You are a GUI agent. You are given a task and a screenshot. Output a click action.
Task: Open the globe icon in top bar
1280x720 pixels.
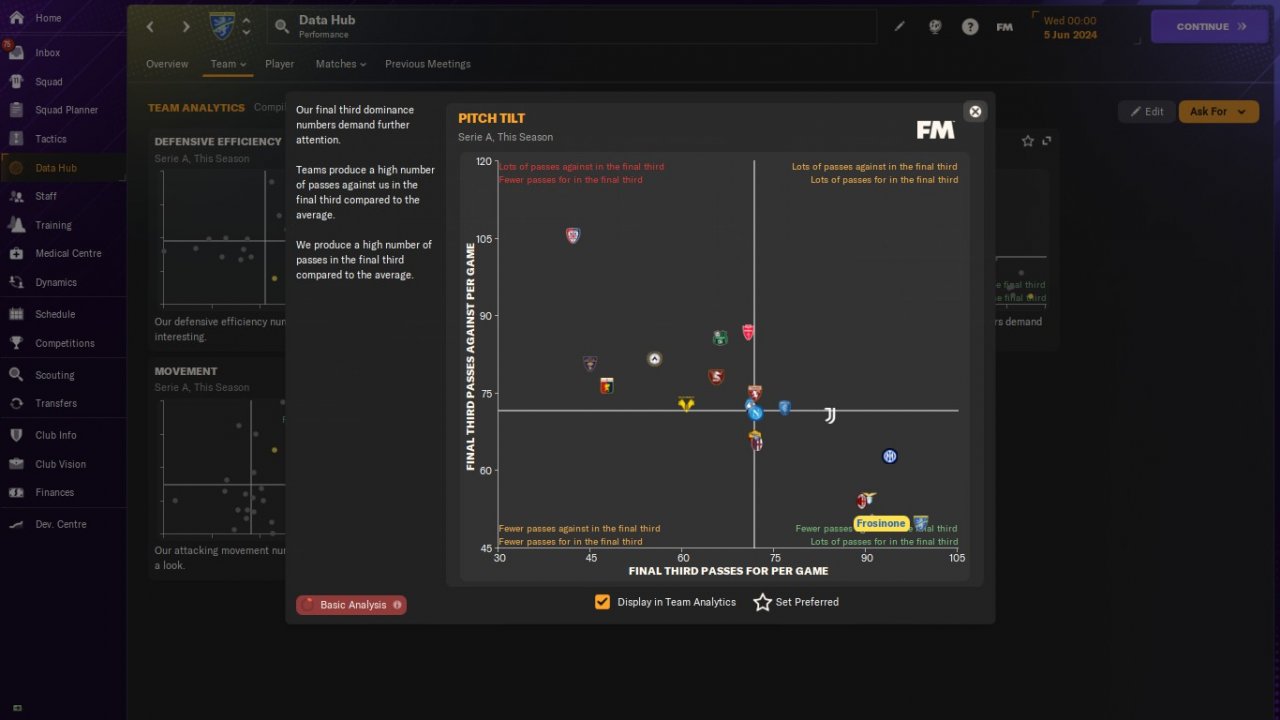coord(935,27)
